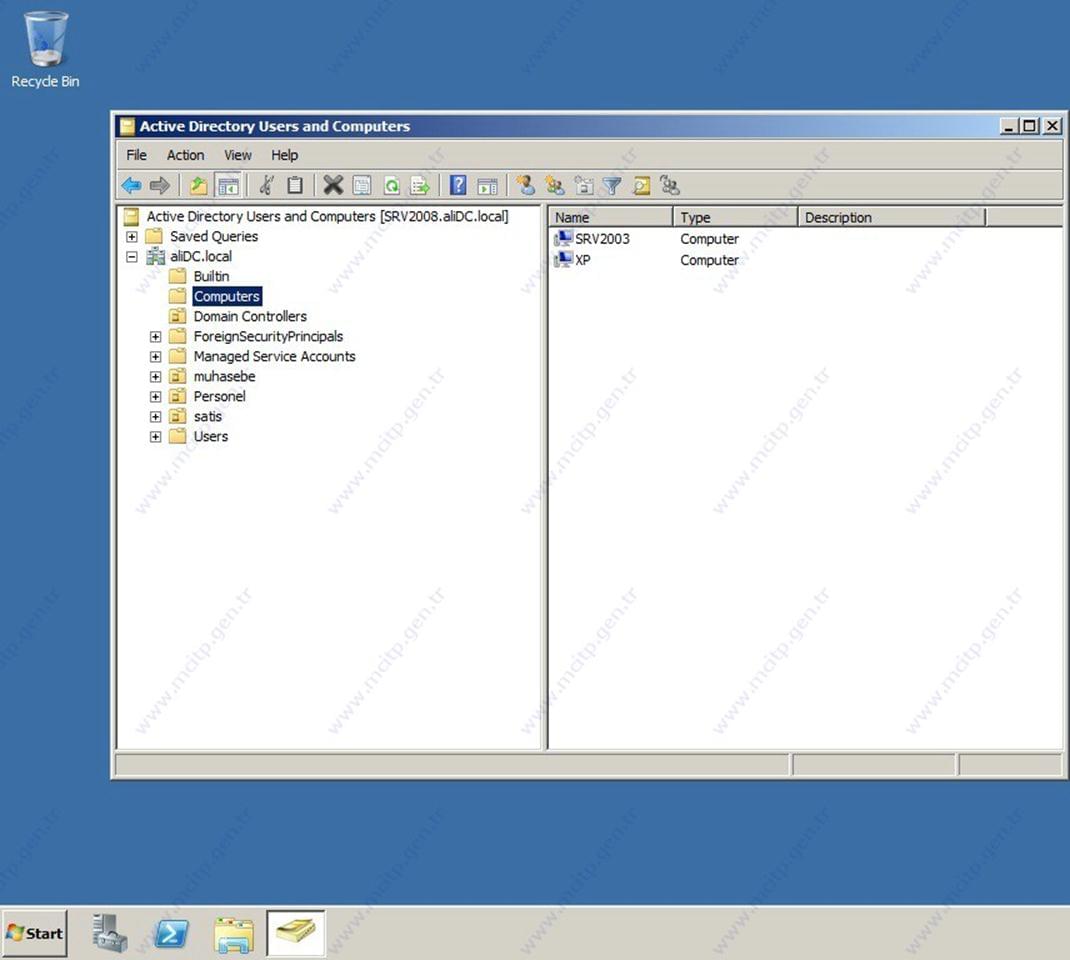Click the window system menu icon in title bar
Screen dimensions: 1070x960
point(127,126)
